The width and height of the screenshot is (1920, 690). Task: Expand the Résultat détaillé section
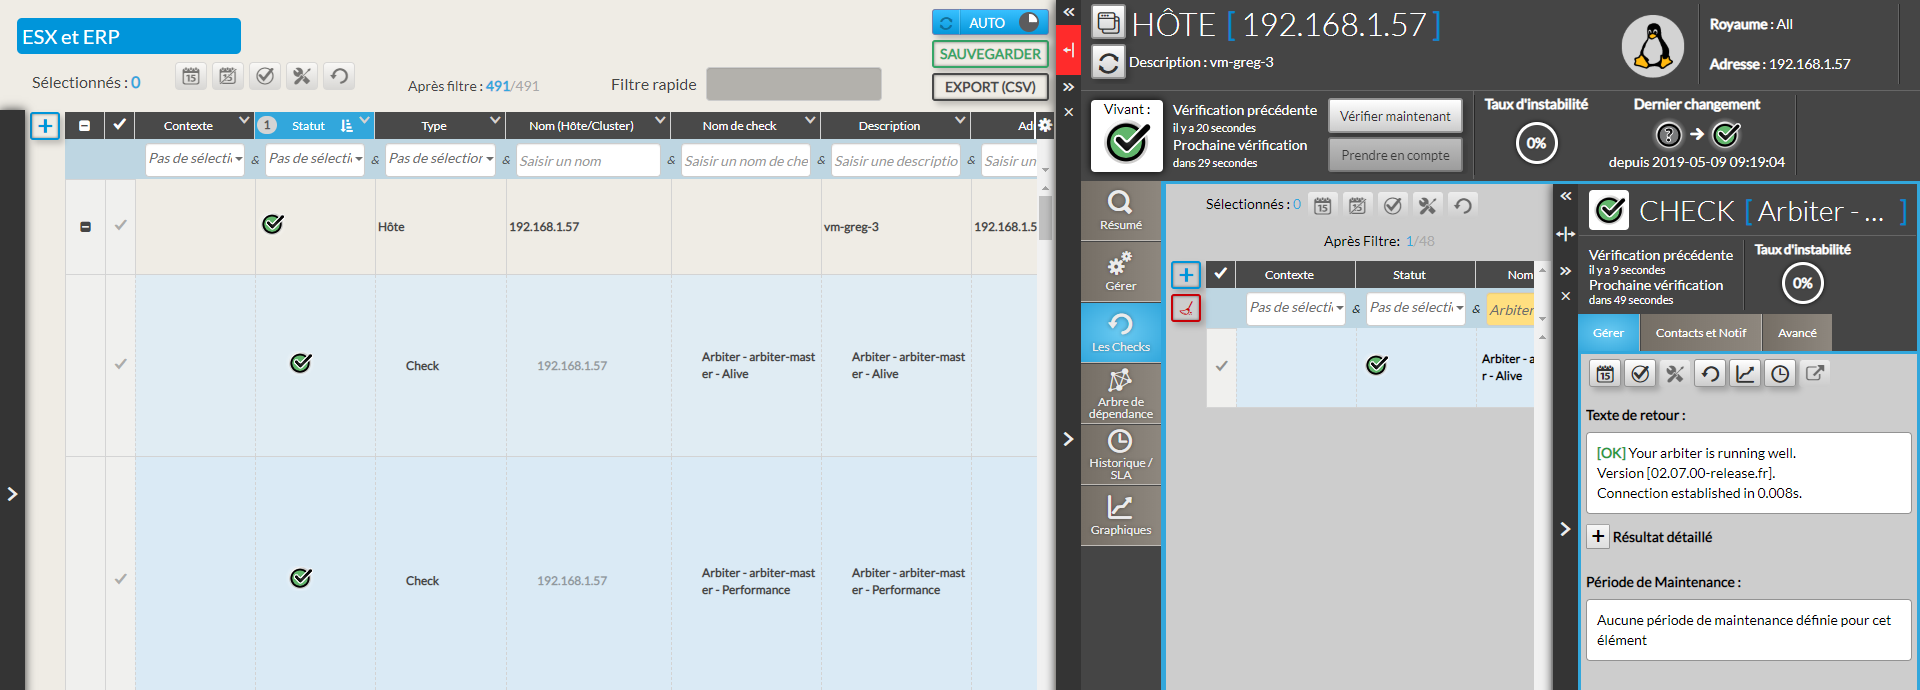point(1598,537)
